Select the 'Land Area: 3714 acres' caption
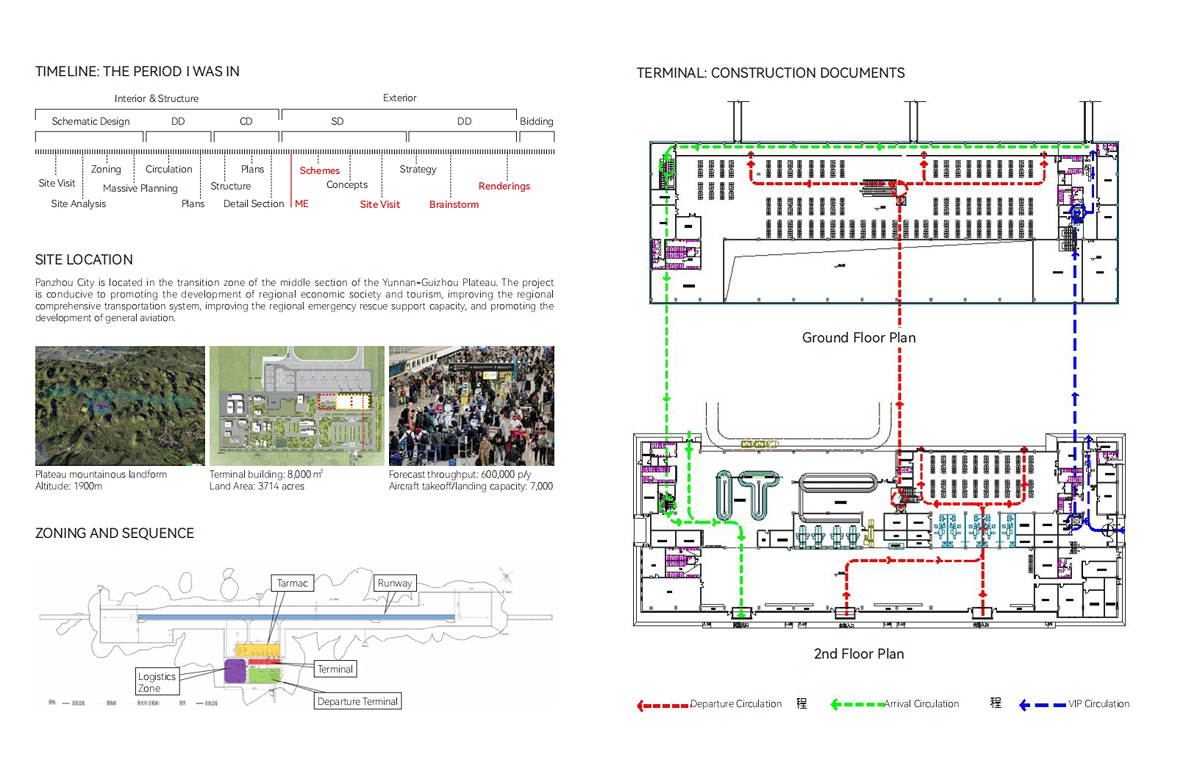Image resolution: width=1200 pixels, height=776 pixels. (257, 487)
